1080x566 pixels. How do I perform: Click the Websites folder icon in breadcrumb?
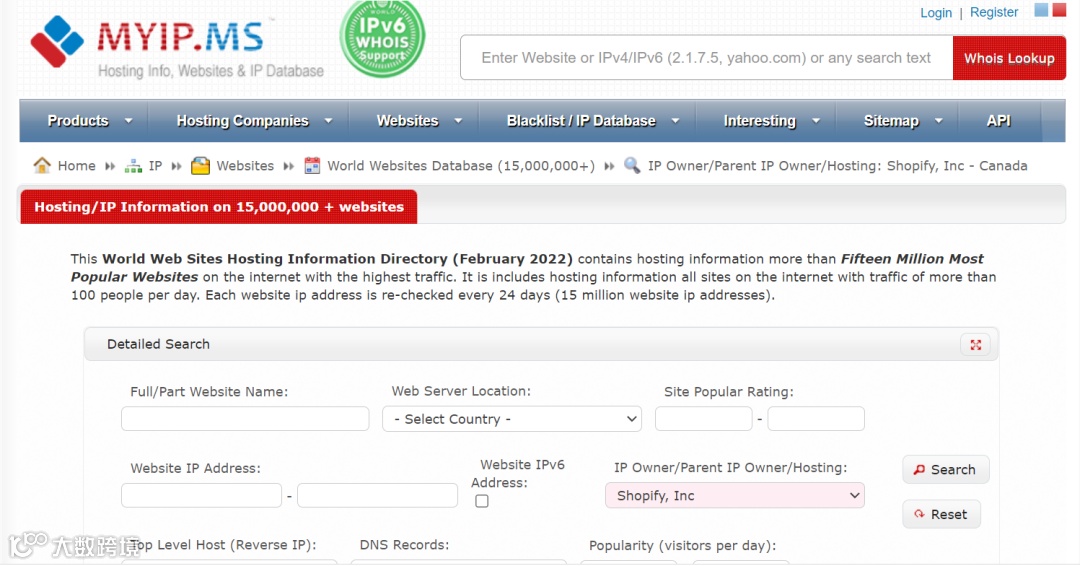(x=200, y=166)
